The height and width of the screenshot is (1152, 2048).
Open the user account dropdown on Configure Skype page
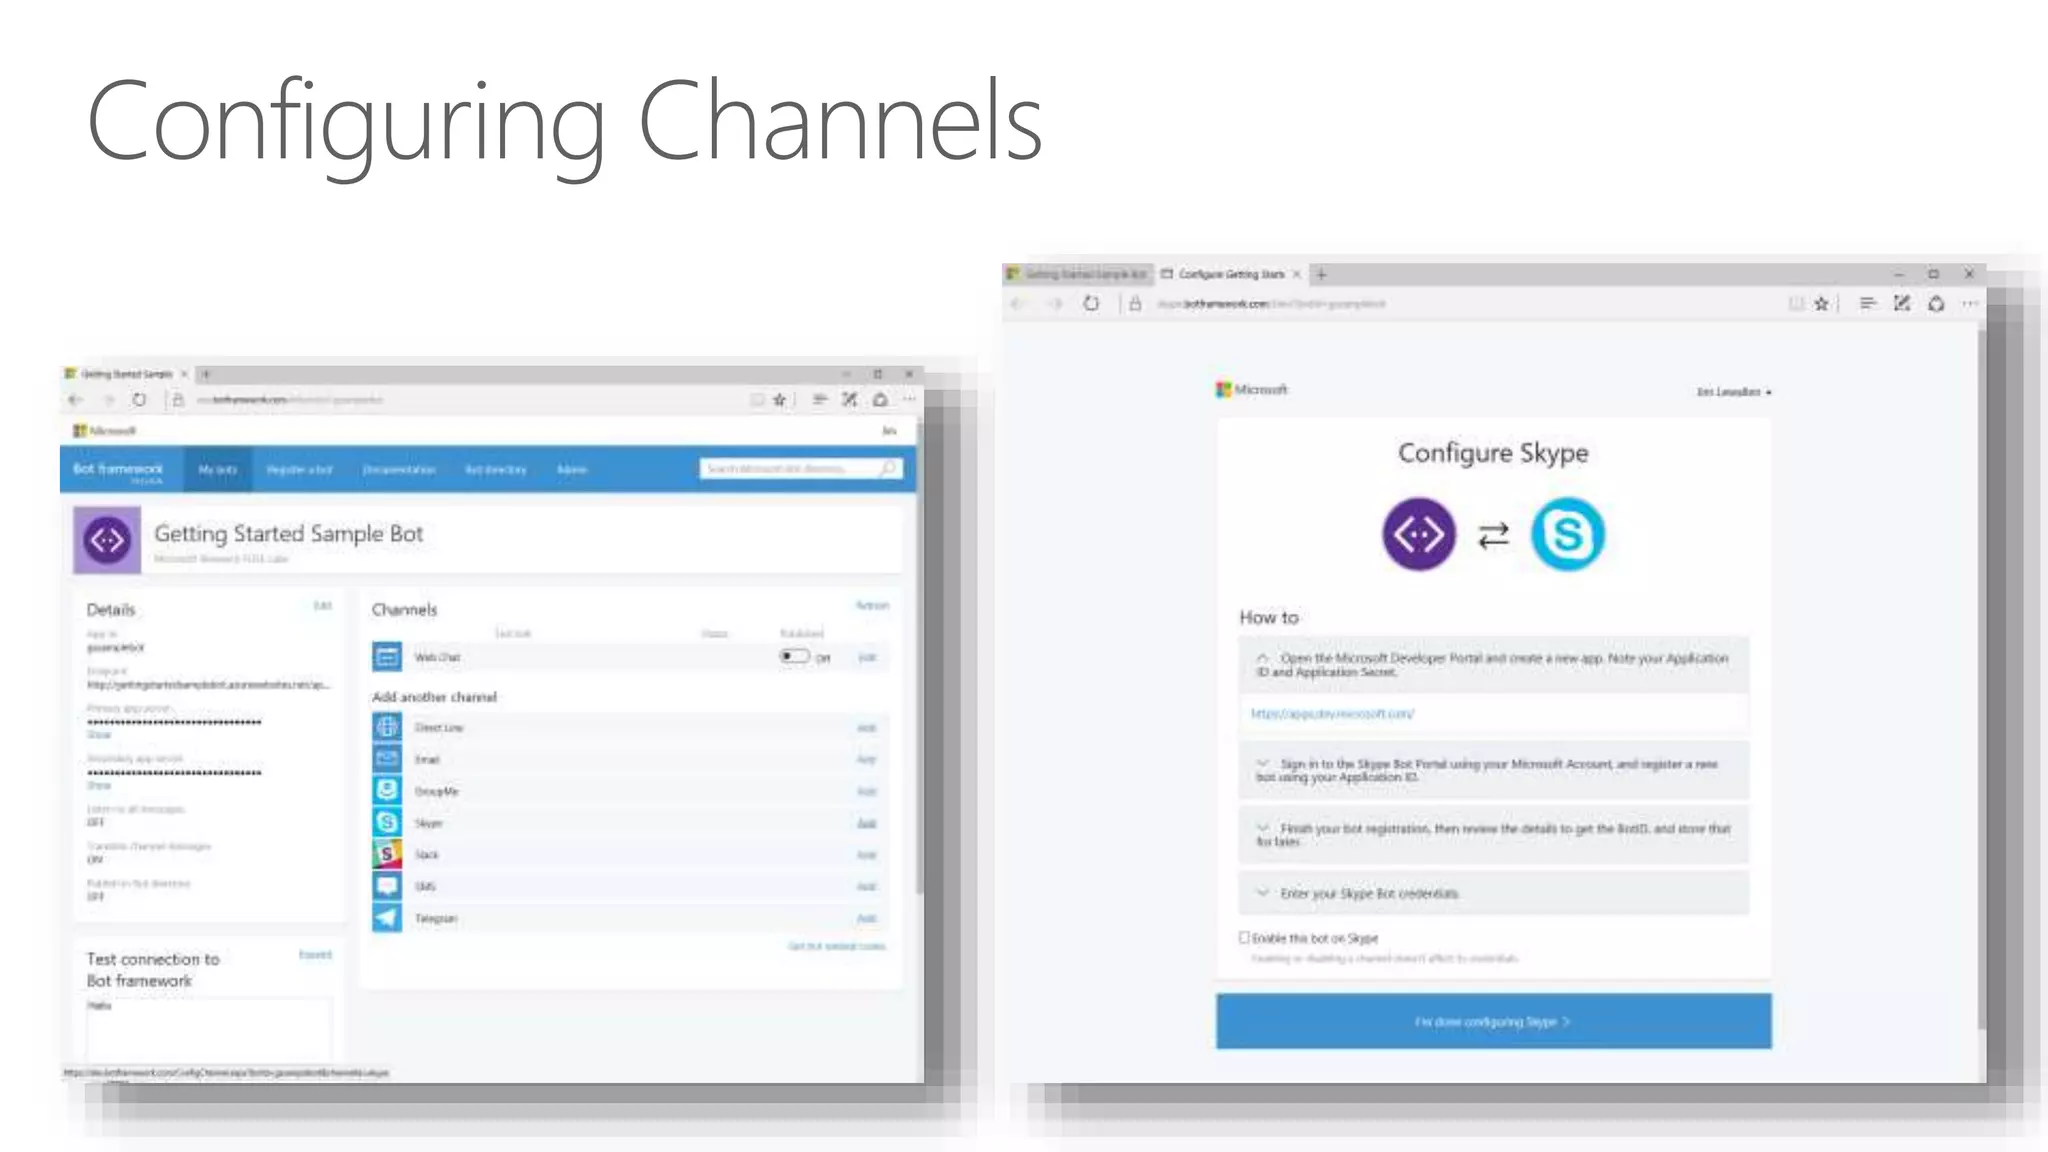(1733, 392)
